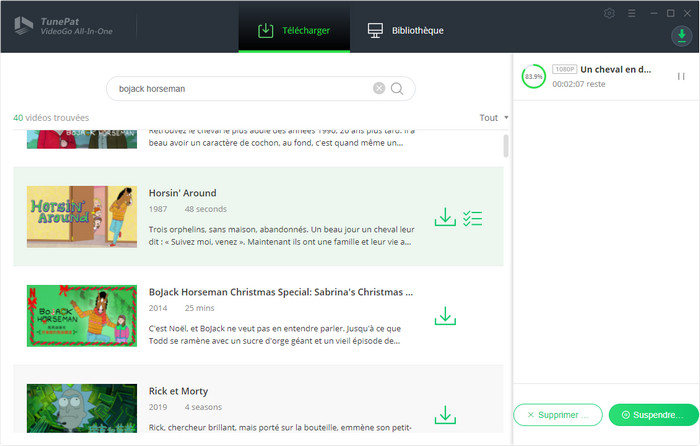
Task: Click the 40 vidéos trouvées label
Action: [51, 118]
